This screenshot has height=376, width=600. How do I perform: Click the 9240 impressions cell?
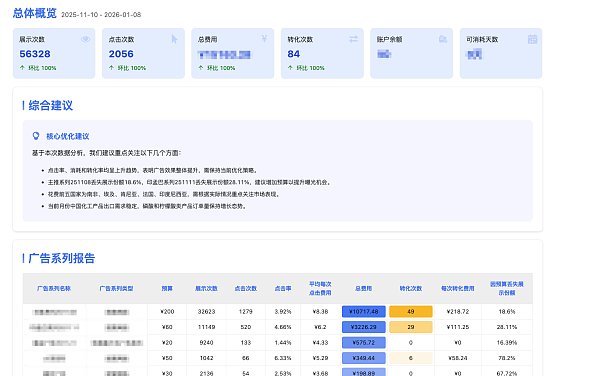(x=206, y=342)
